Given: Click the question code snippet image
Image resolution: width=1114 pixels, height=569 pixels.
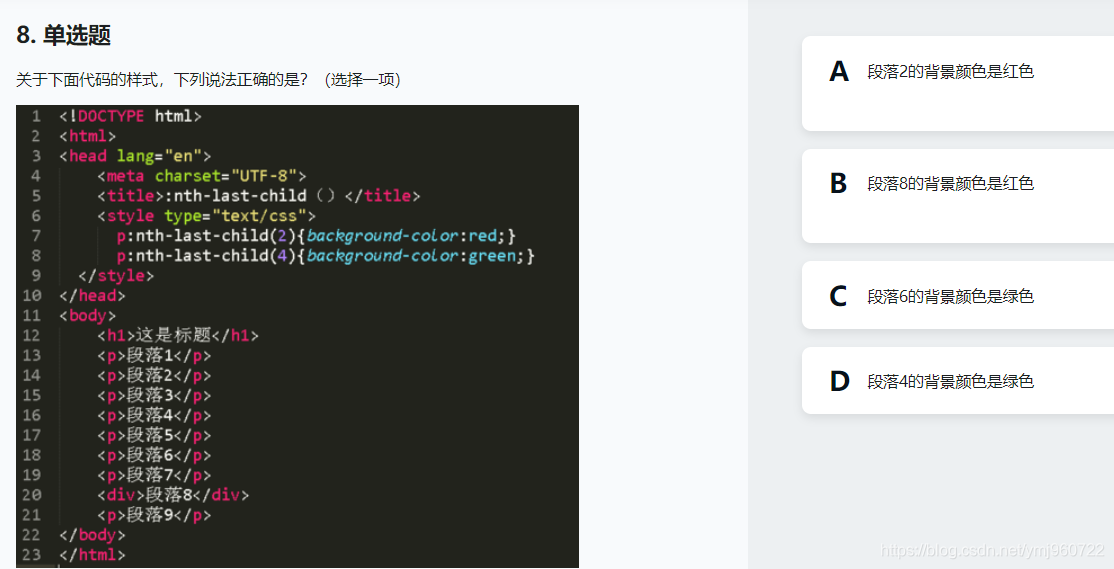Looking at the screenshot, I should tap(297, 336).
